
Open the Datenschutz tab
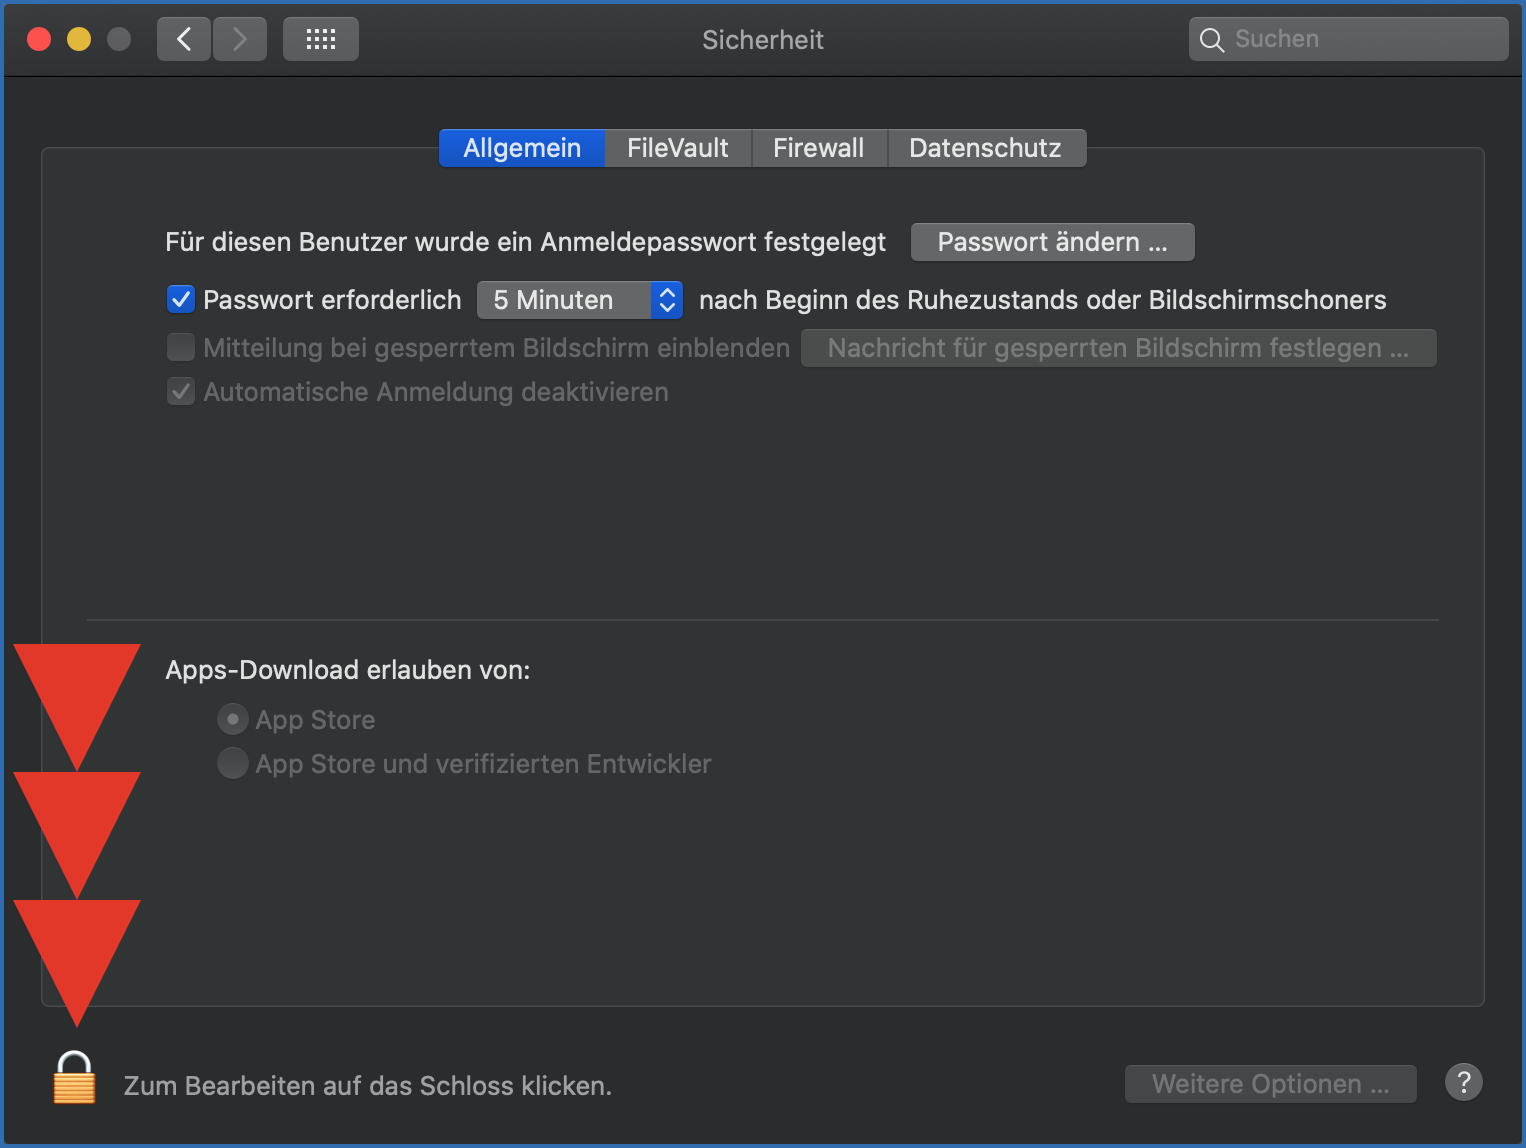click(985, 148)
